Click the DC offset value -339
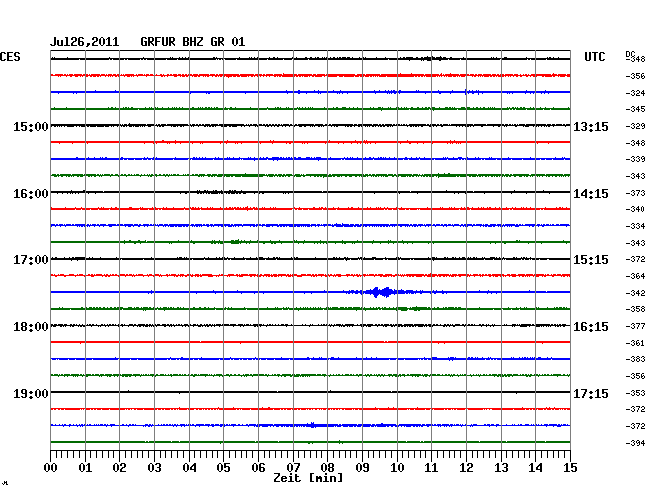Viewport: 650px width, 494px height. click(635, 159)
